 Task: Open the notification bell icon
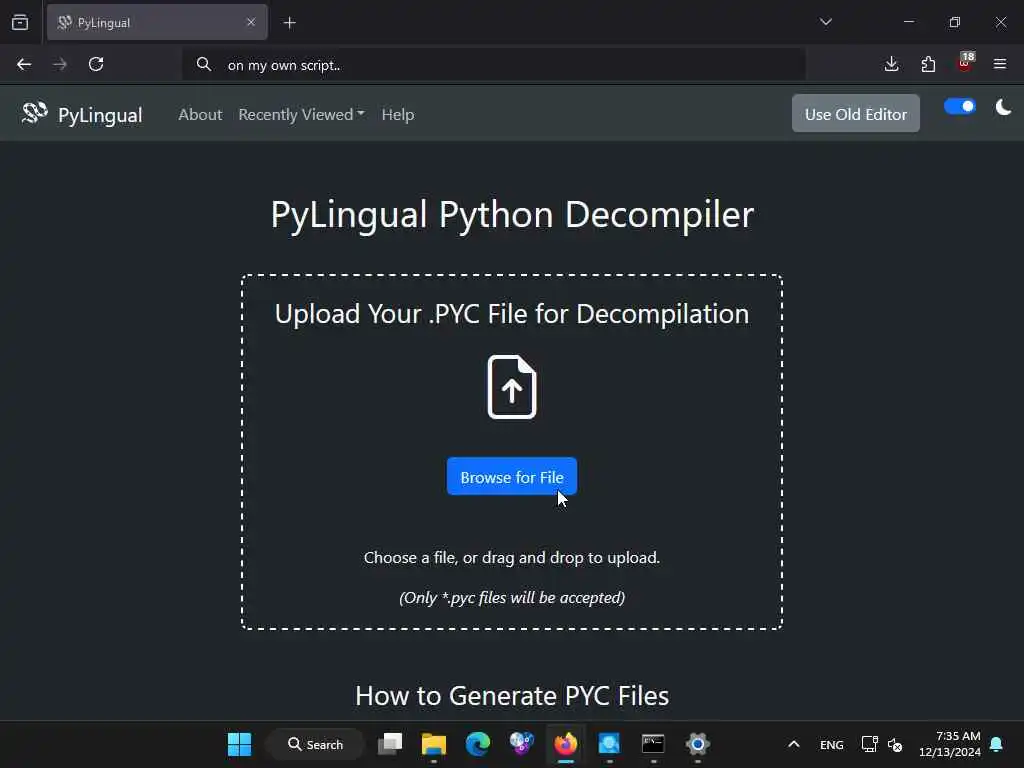coord(997,744)
